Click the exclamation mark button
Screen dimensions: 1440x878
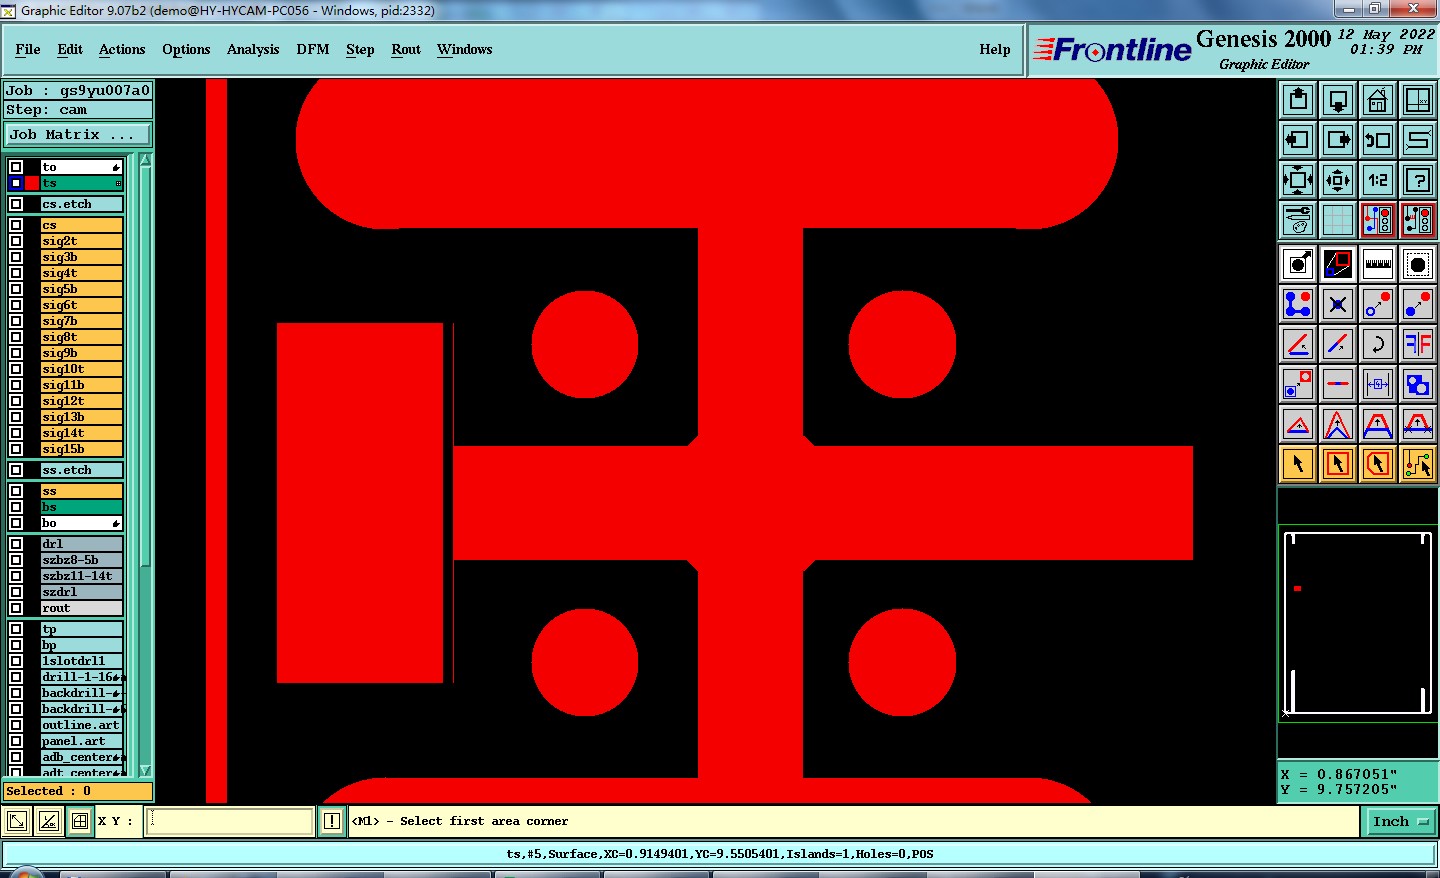tap(332, 821)
